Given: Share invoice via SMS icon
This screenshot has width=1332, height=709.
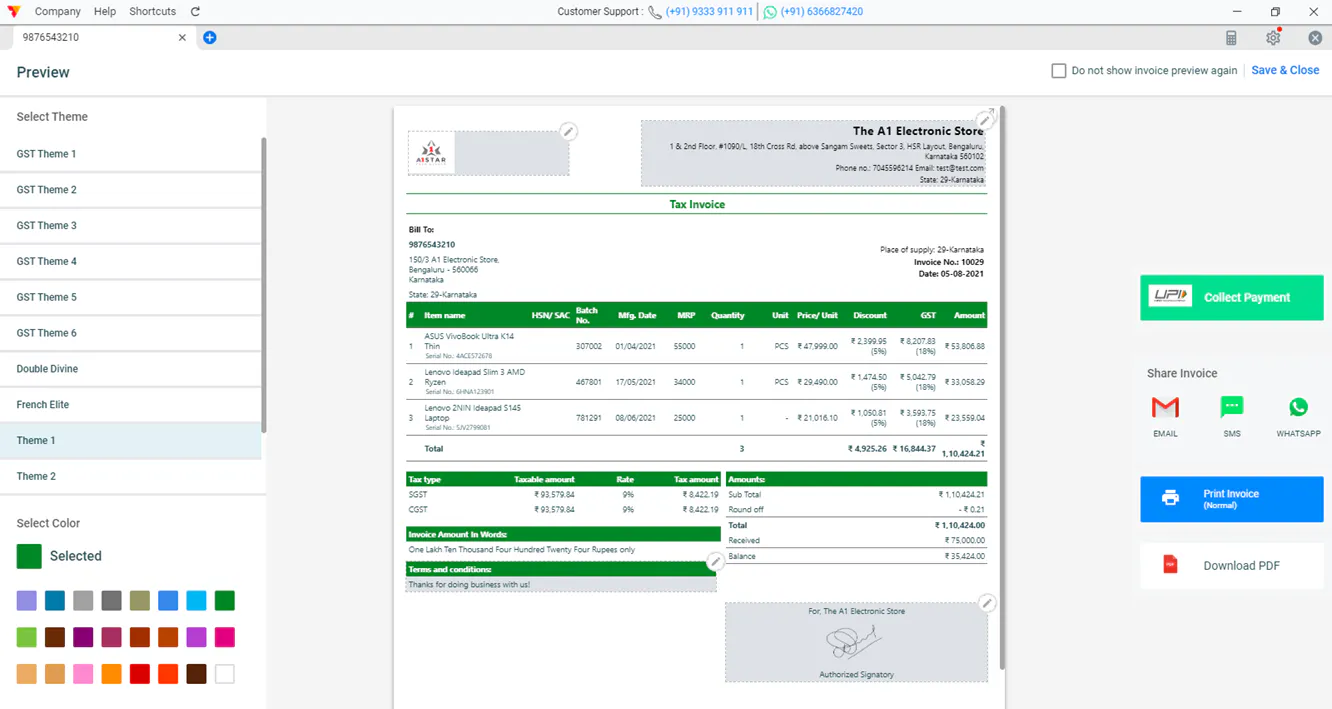Looking at the screenshot, I should 1232,407.
